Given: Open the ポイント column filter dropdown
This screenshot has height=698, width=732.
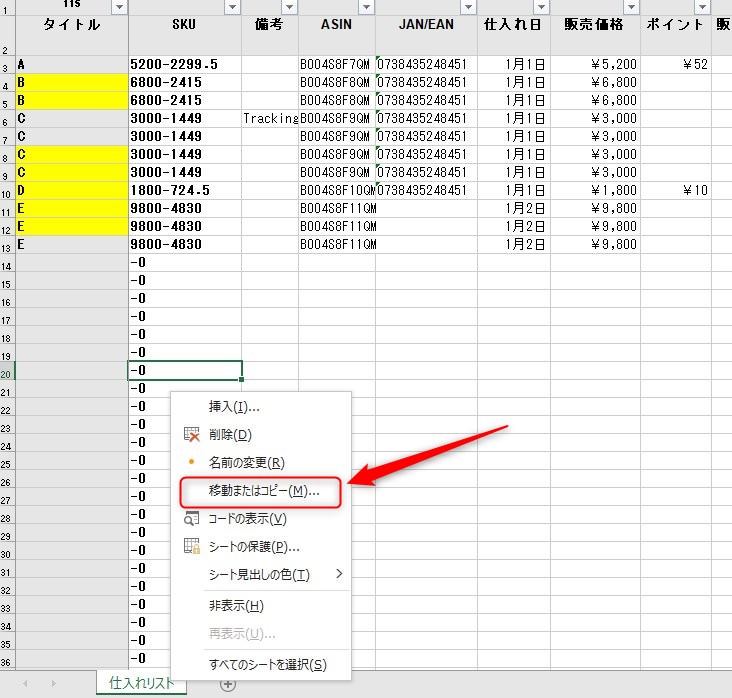Looking at the screenshot, I should [702, 7].
